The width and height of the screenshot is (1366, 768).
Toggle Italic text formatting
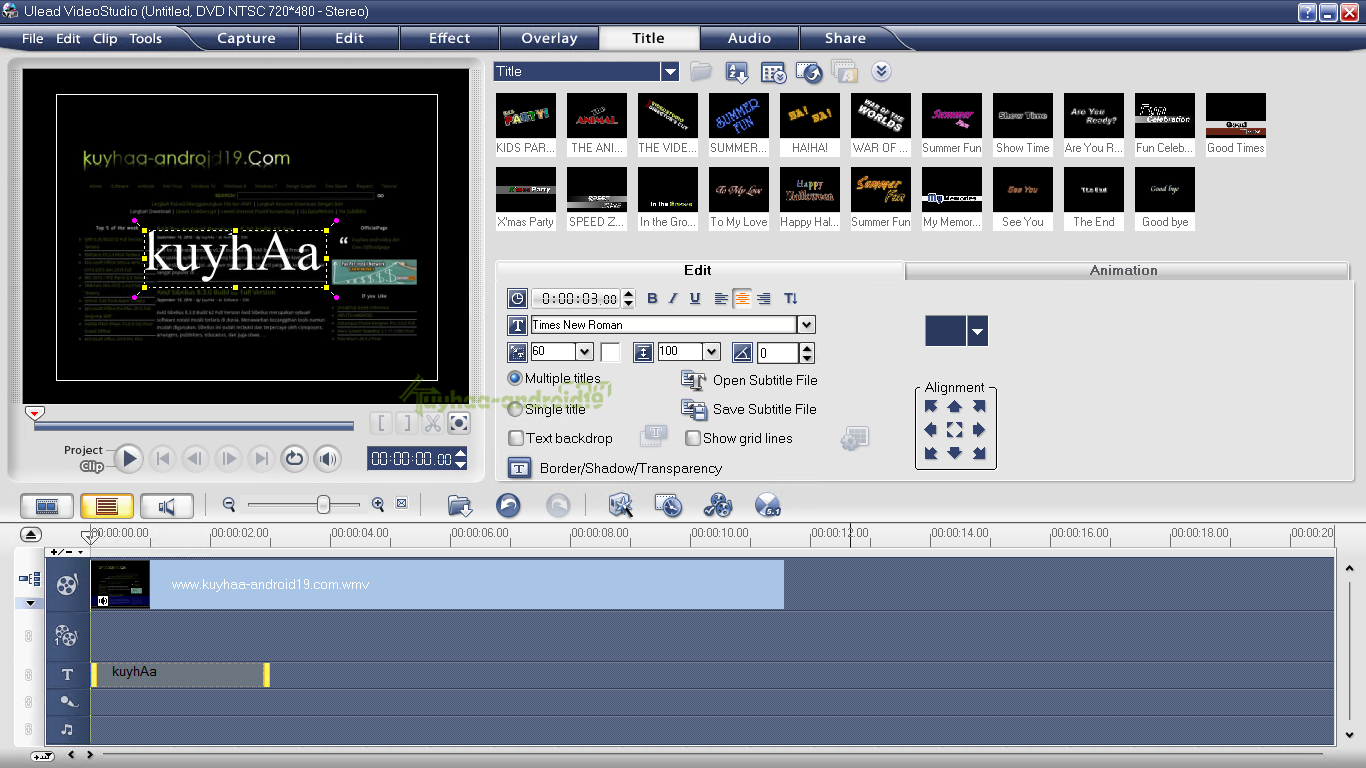(x=673, y=298)
